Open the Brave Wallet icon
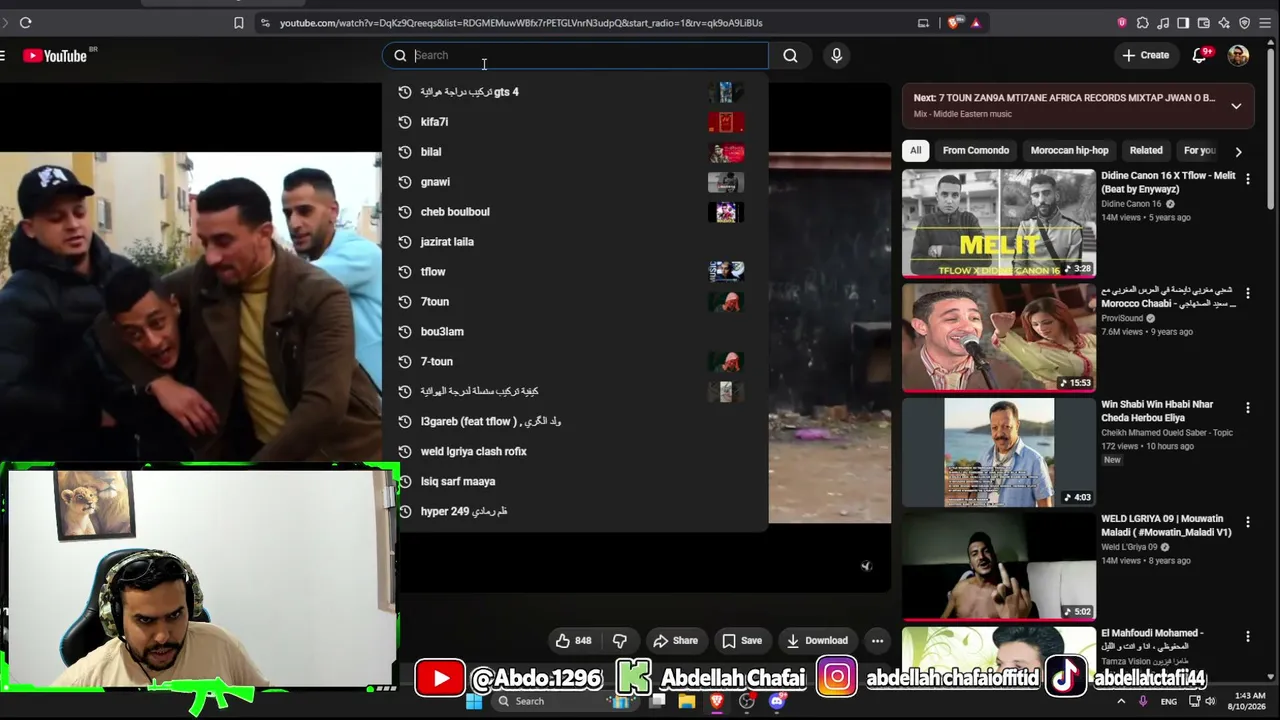 [1204, 23]
